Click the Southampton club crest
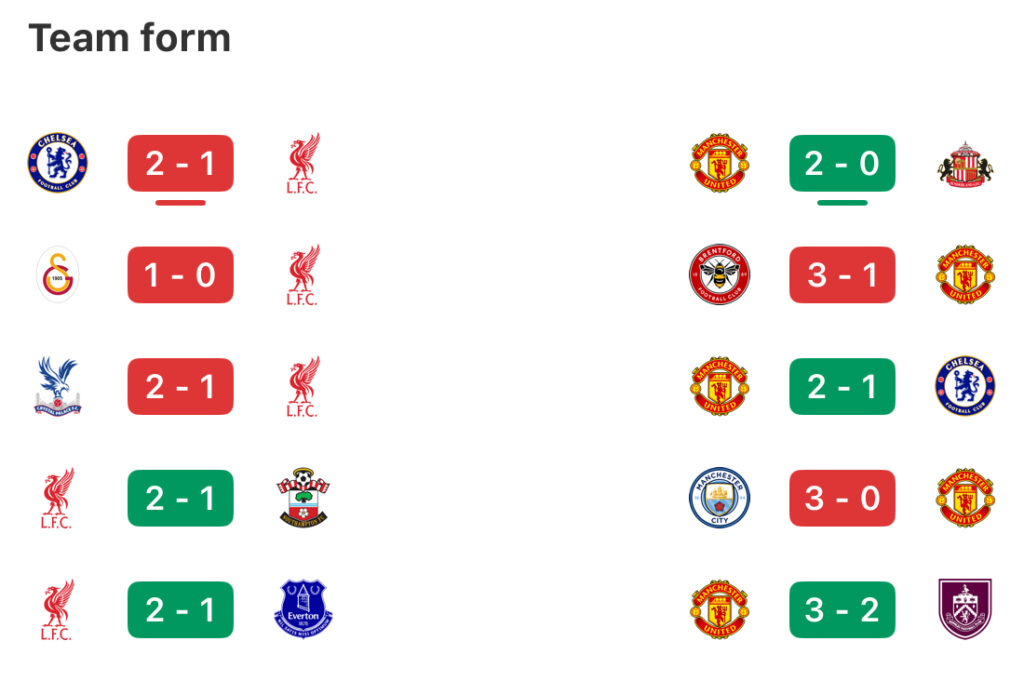This screenshot has height=681, width=1024. tap(303, 497)
